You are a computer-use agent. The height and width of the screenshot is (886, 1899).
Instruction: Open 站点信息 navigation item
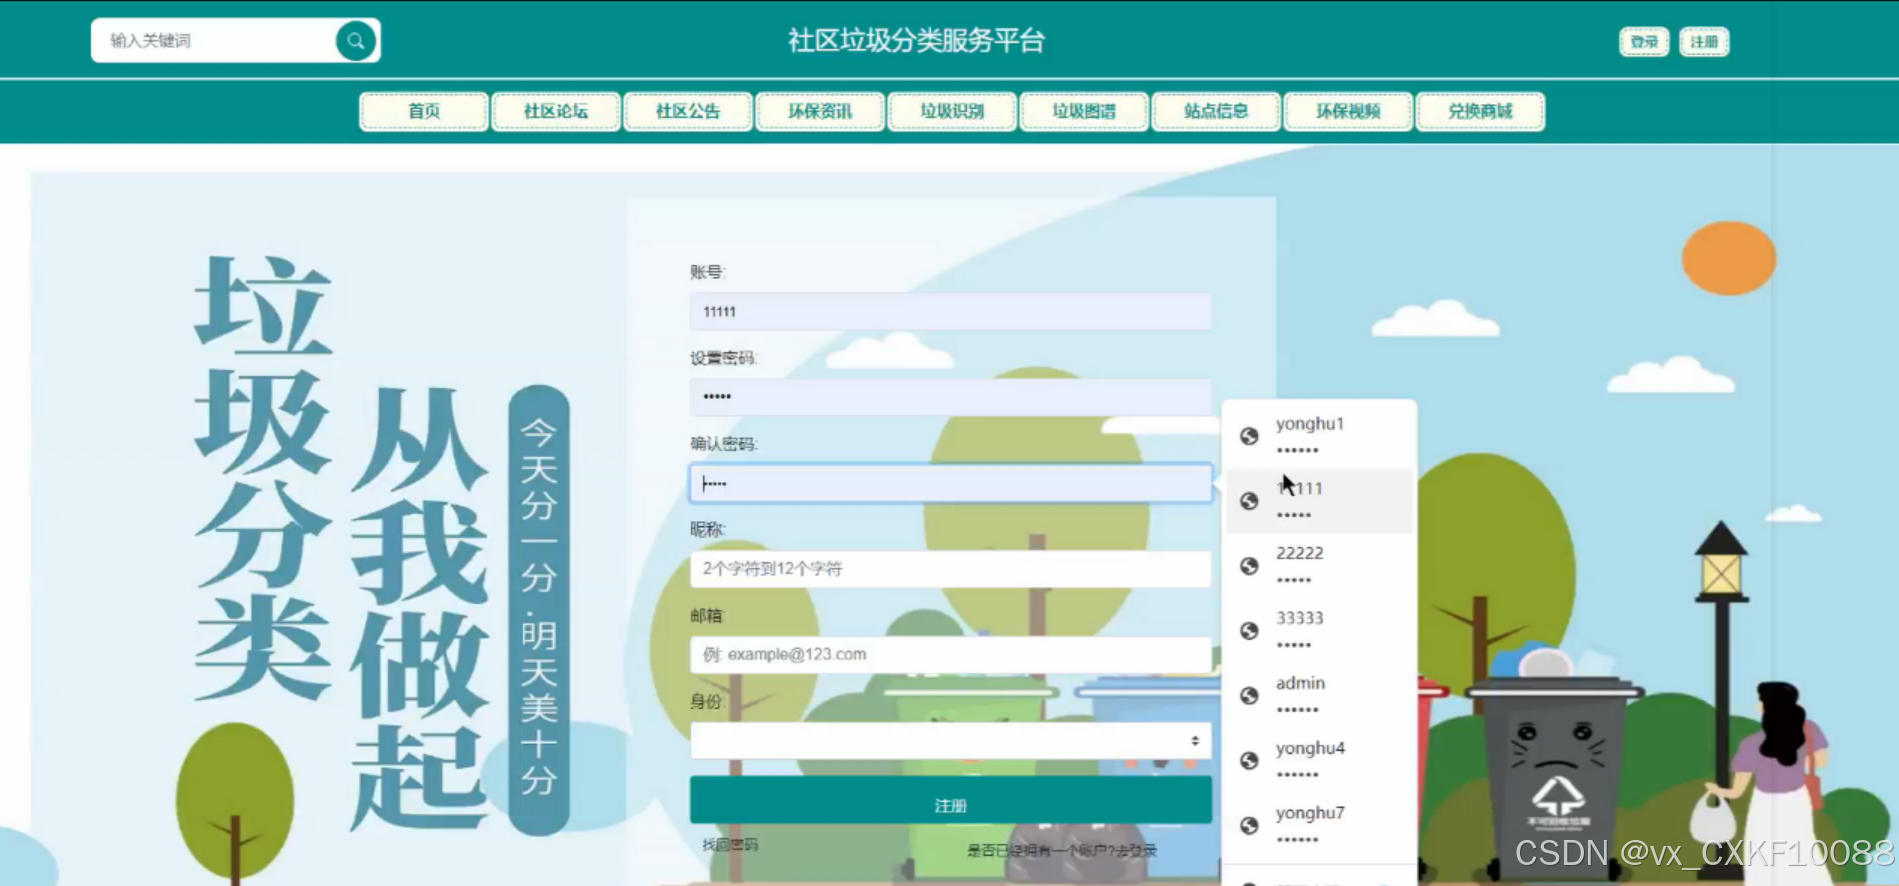pos(1216,111)
